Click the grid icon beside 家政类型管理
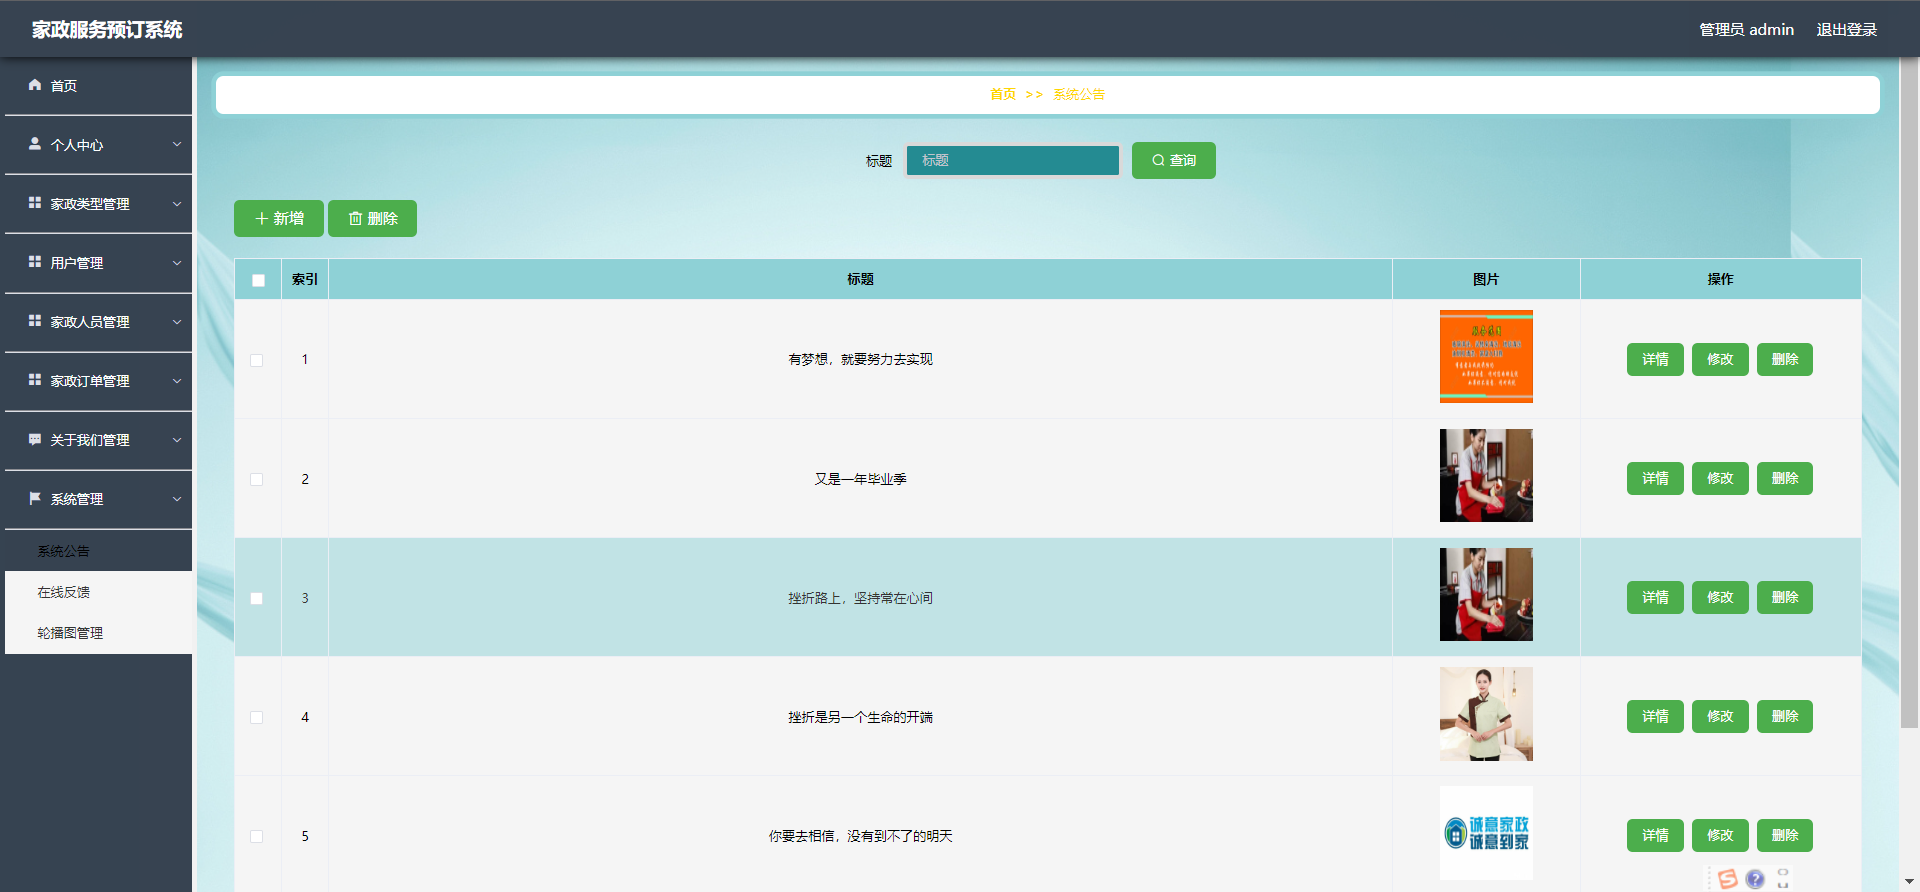 [35, 203]
